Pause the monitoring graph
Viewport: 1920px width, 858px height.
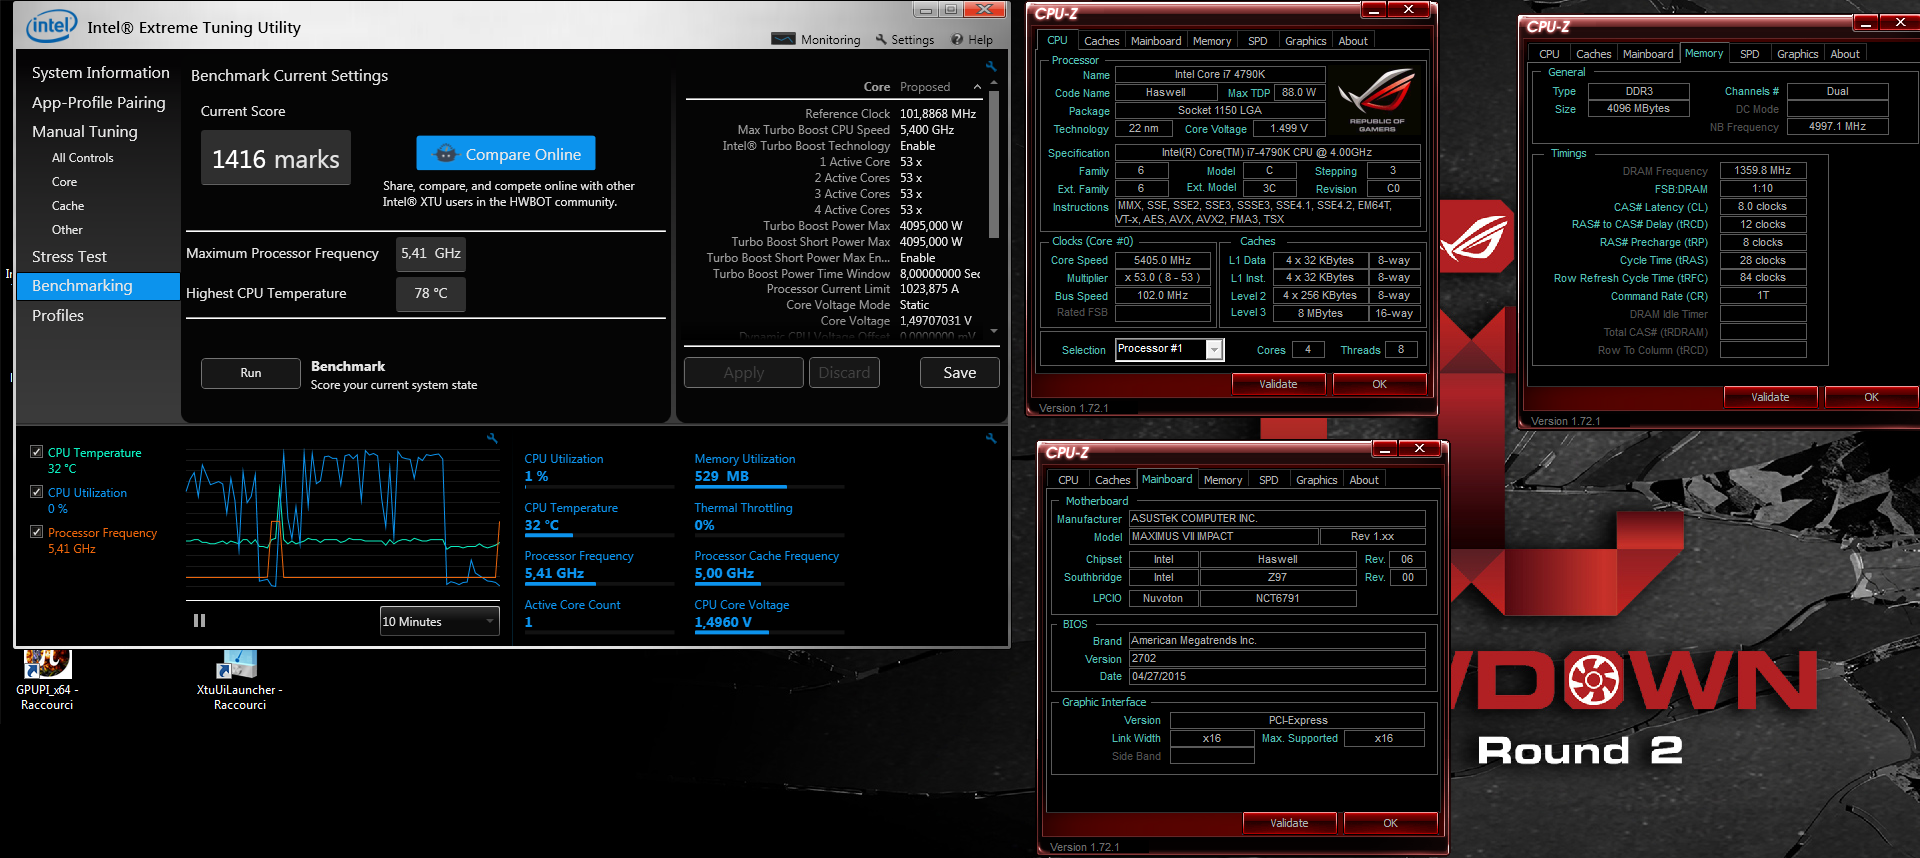[x=199, y=621]
